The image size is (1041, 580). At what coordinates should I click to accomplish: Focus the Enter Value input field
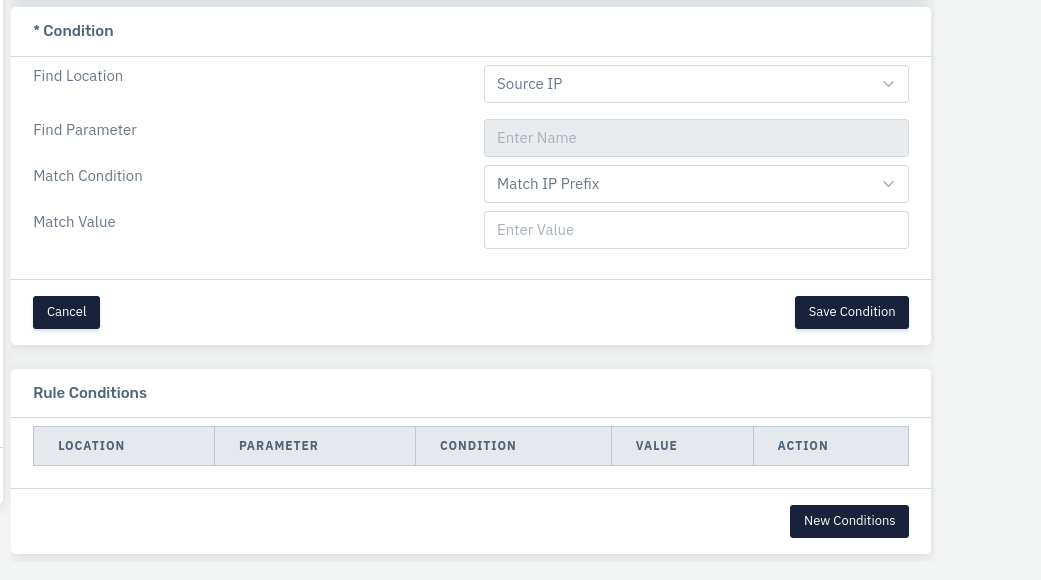(x=696, y=230)
